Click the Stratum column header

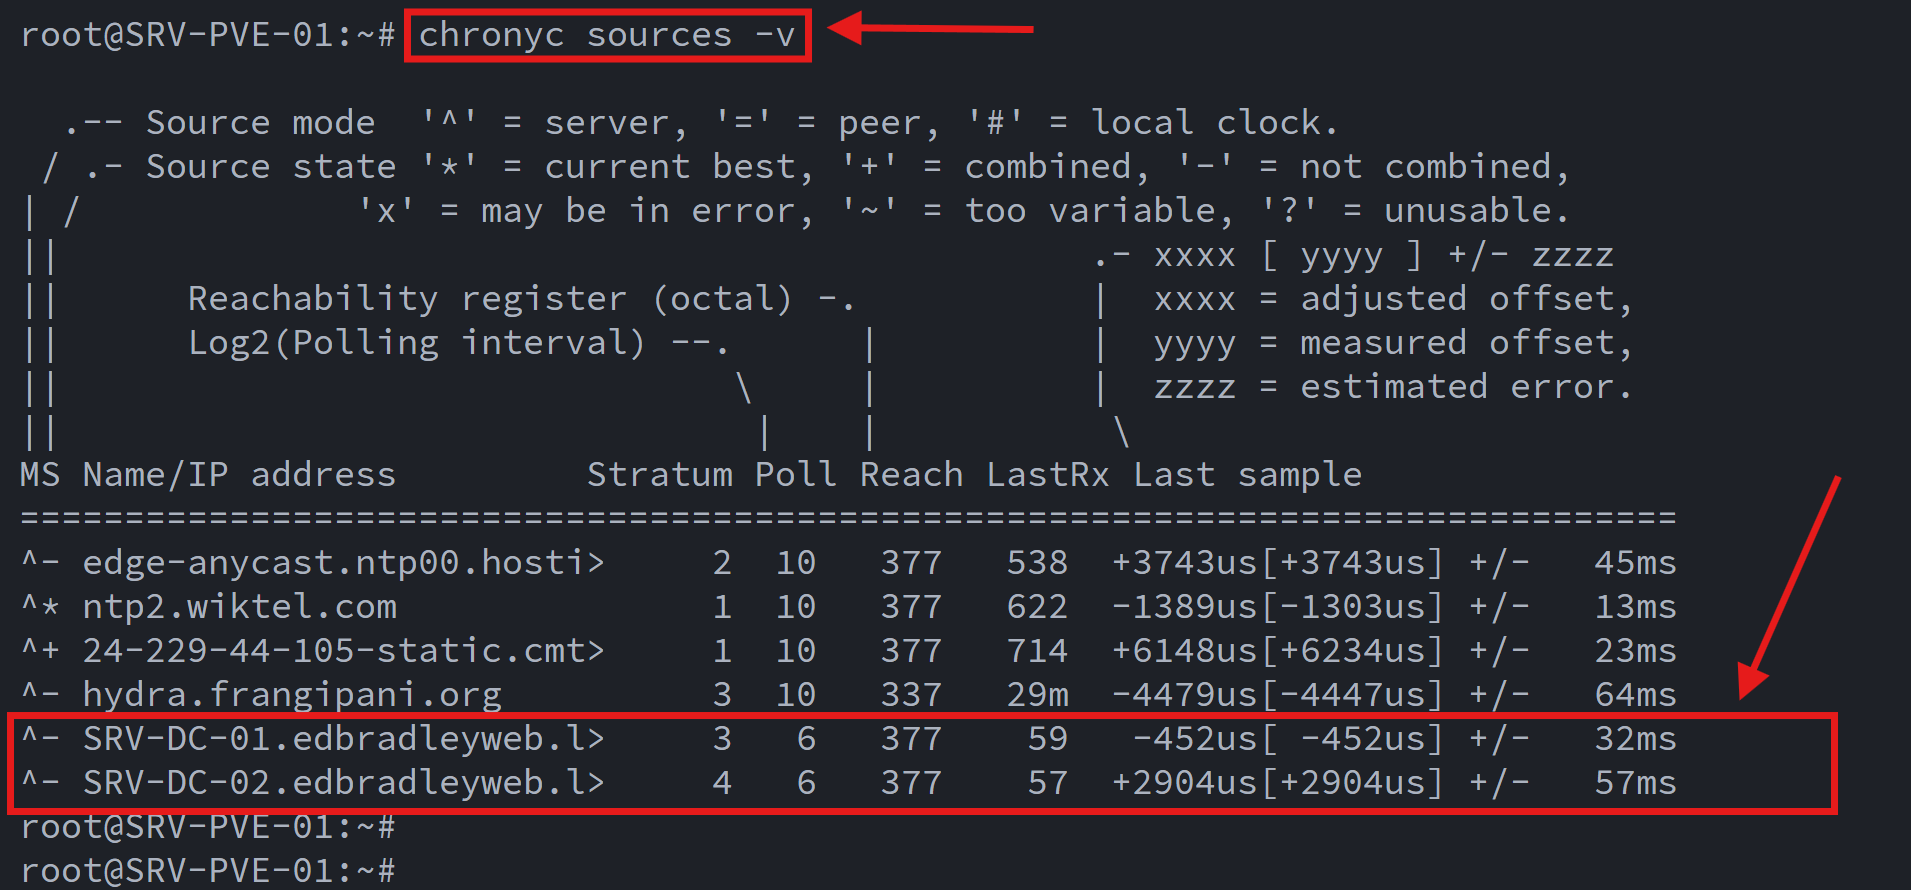659,475
